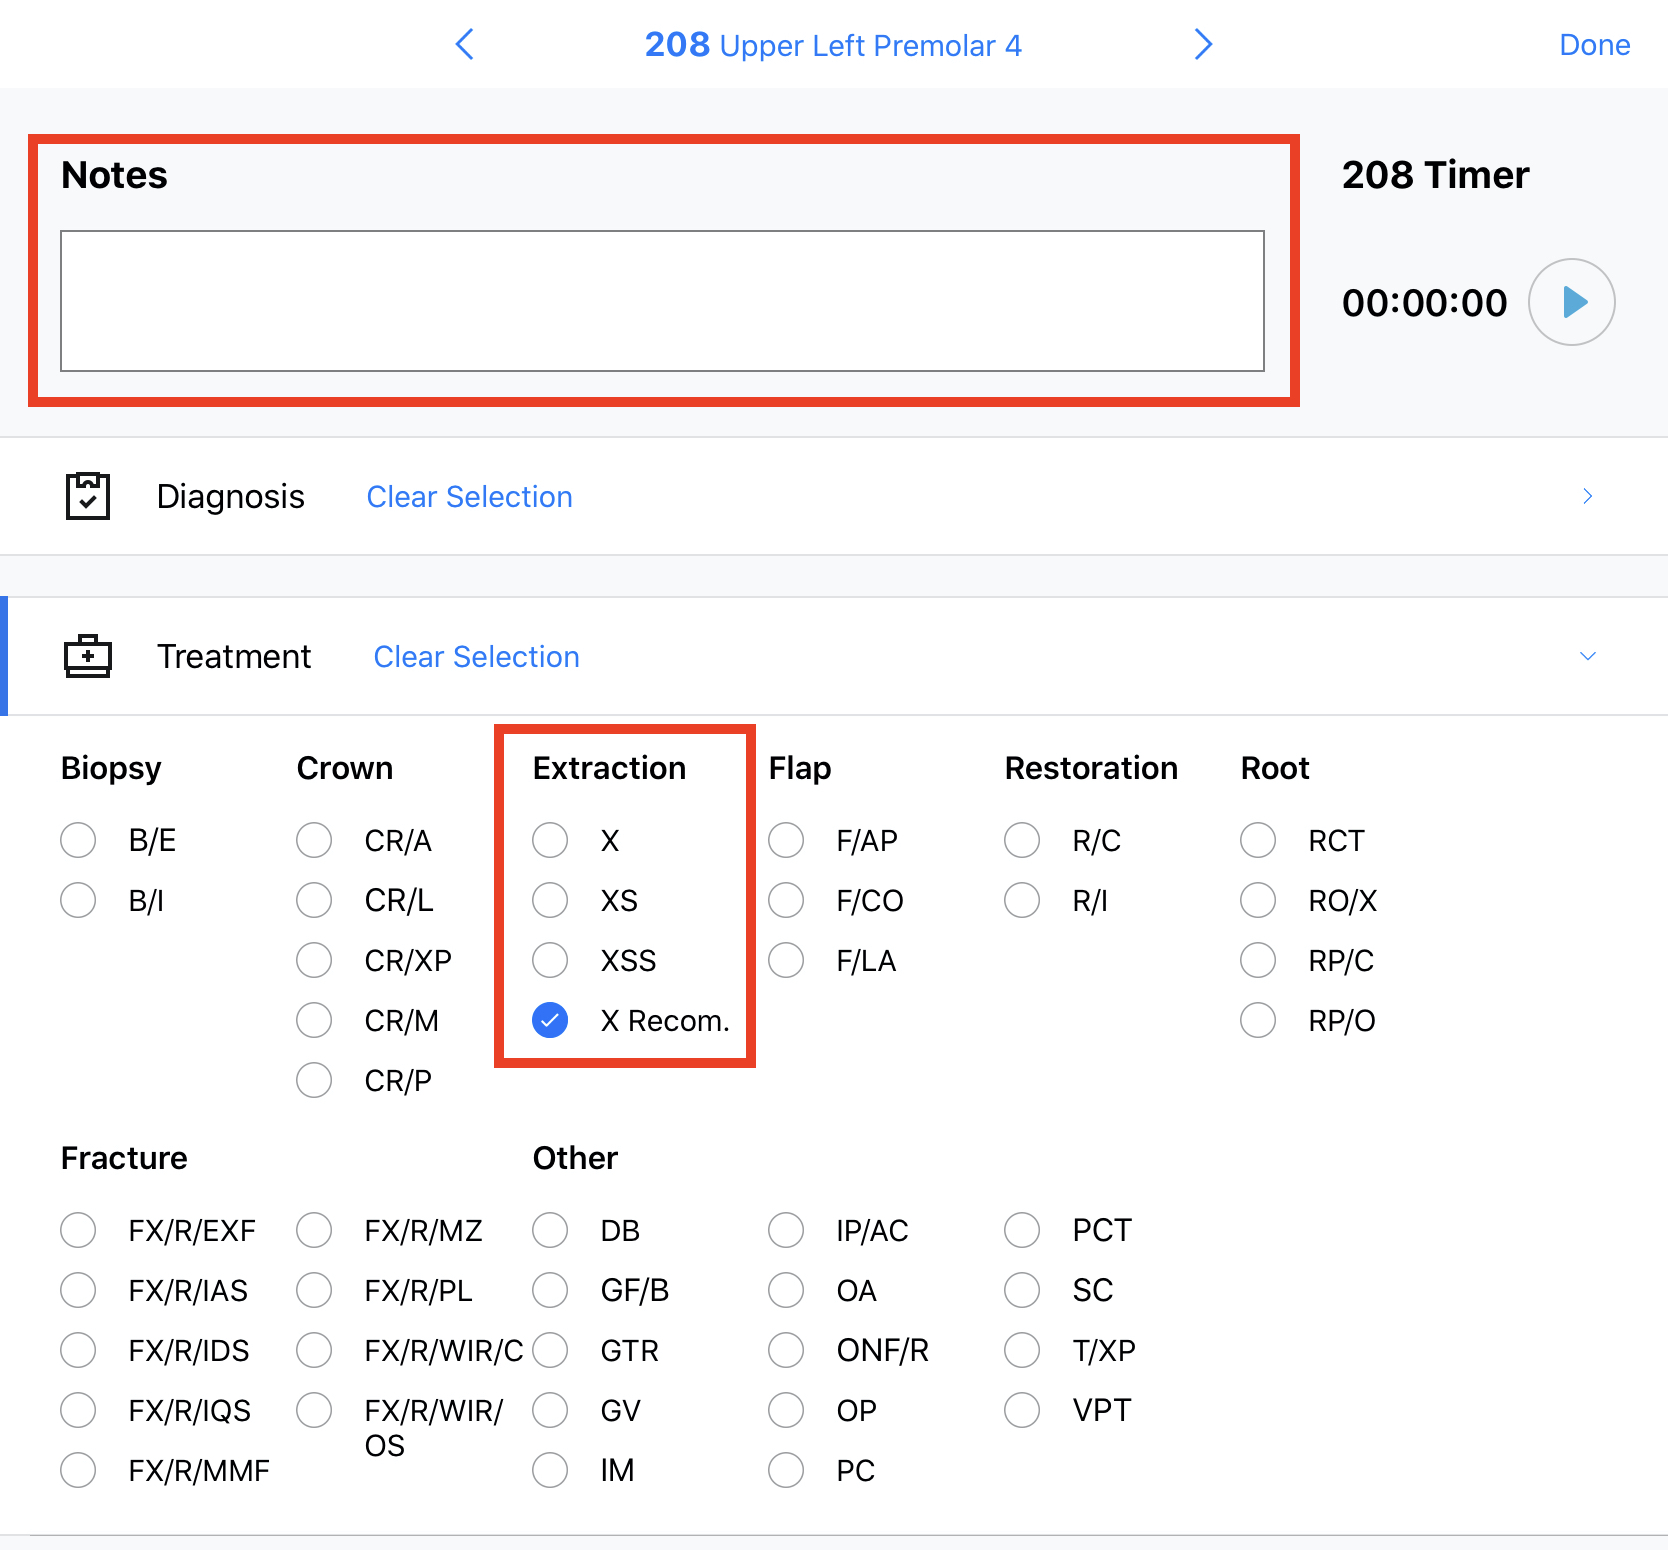Expand the Diagnosis section chevron
Screen dimensions: 1668x1550
point(1587,496)
